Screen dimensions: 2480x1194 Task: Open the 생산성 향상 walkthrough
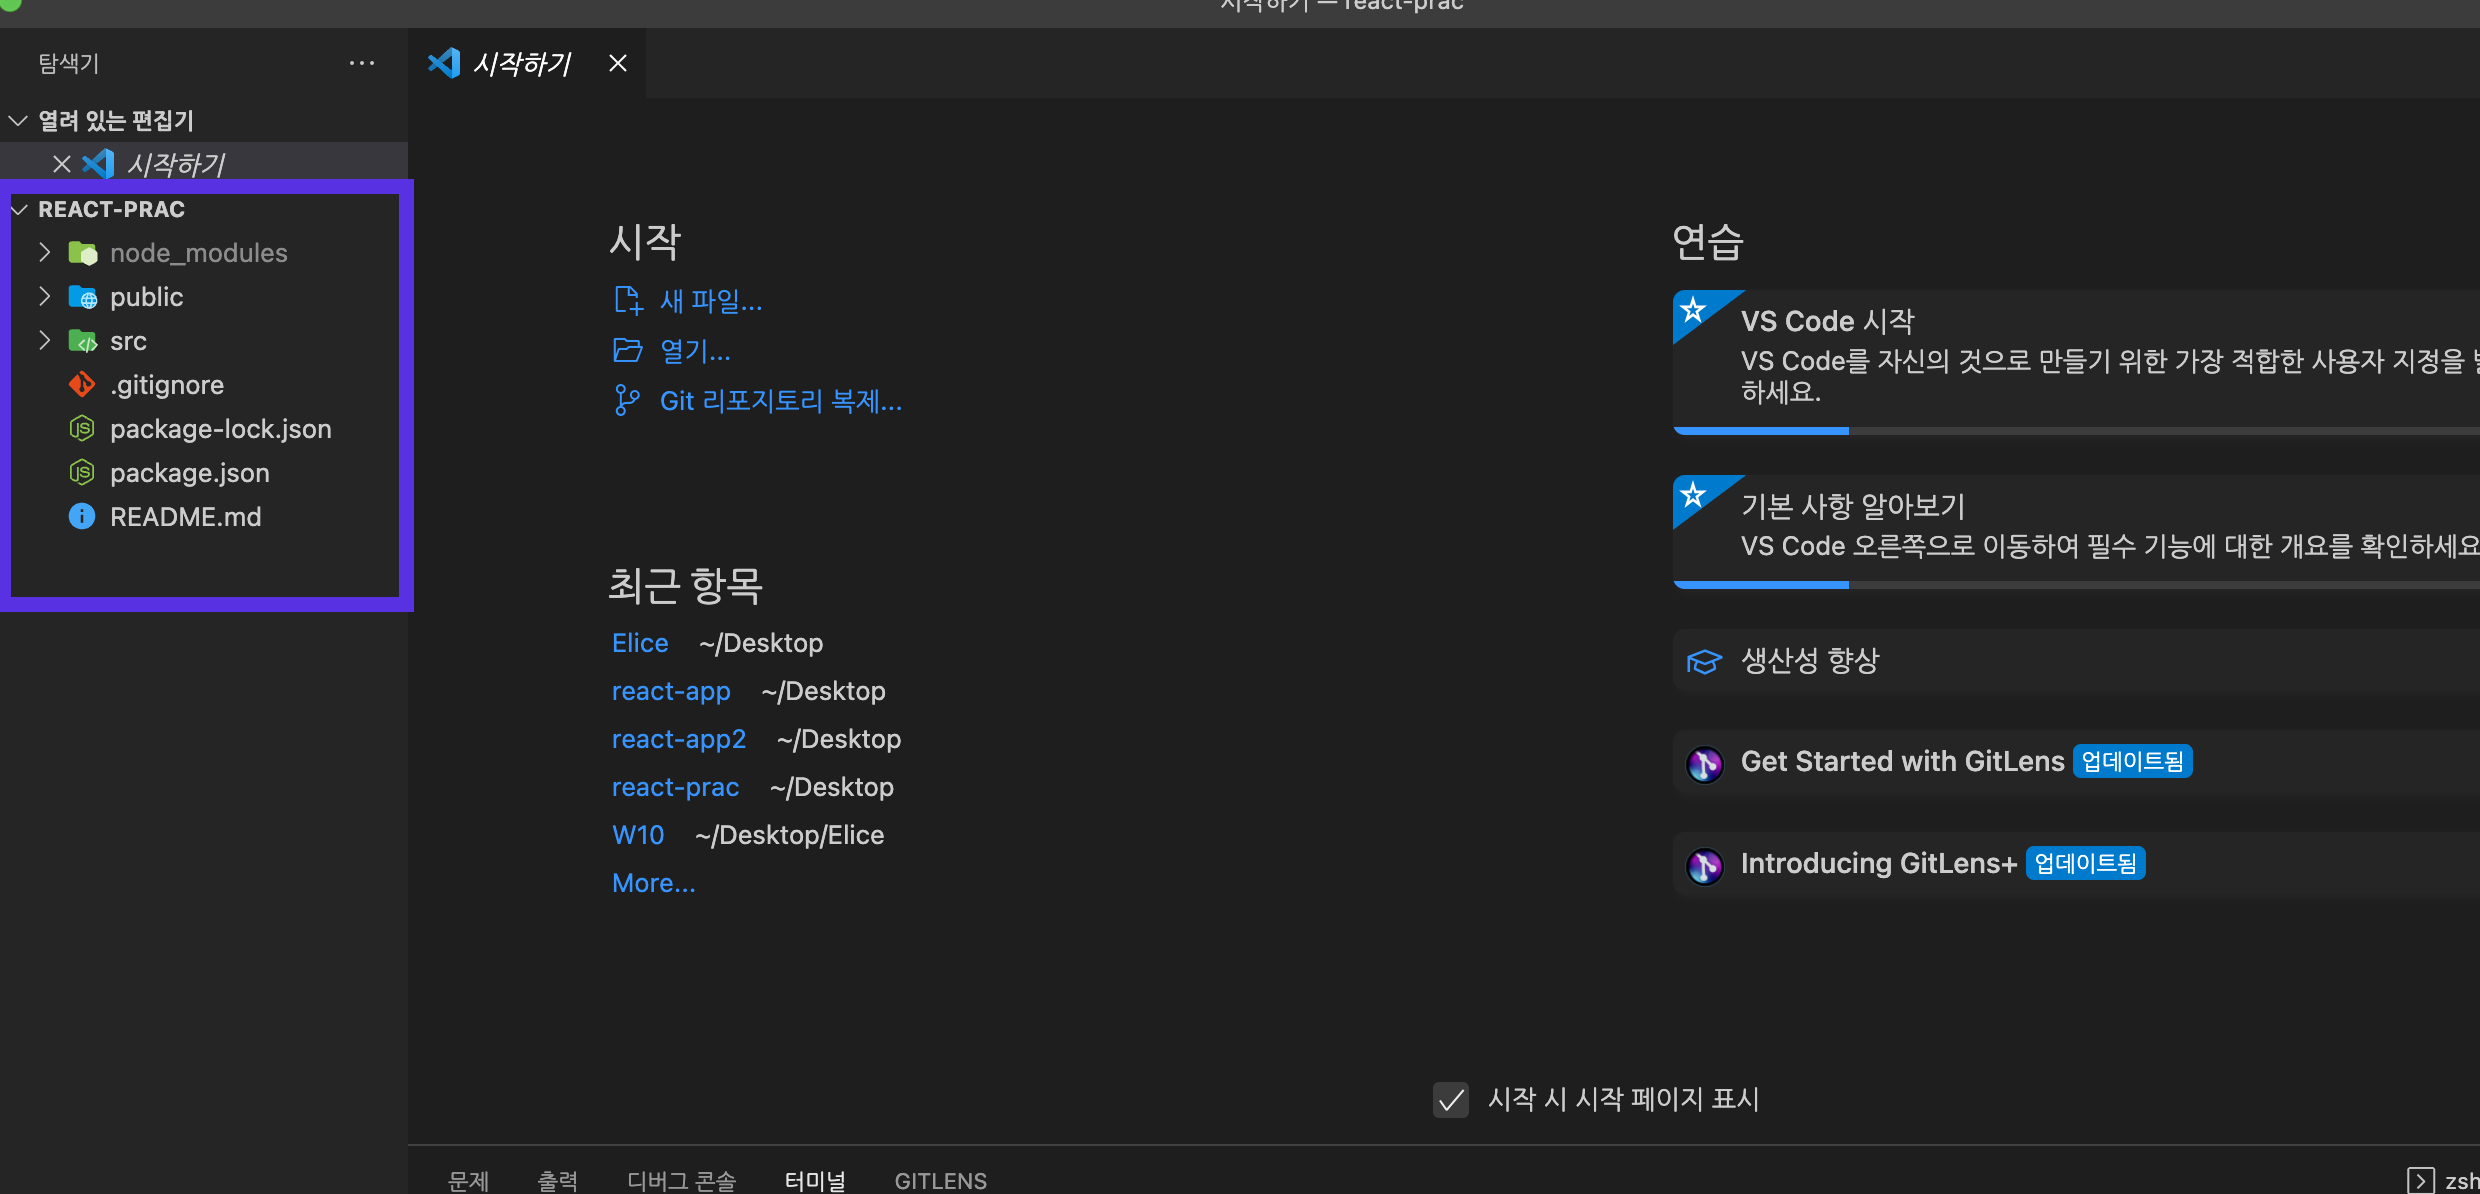[x=2076, y=661]
